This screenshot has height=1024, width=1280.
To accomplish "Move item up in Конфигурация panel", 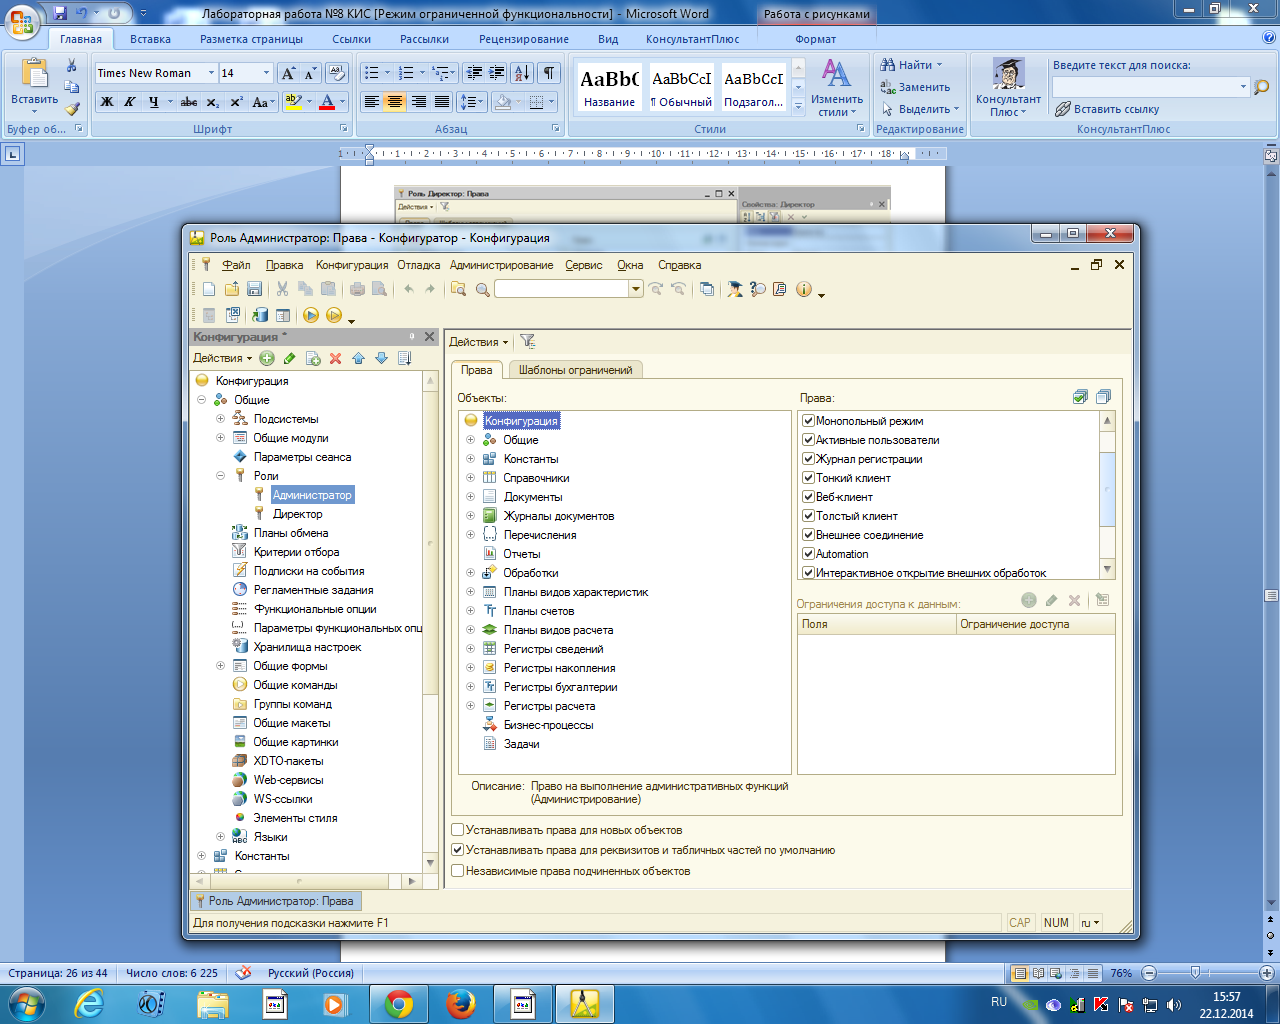I will pos(358,358).
